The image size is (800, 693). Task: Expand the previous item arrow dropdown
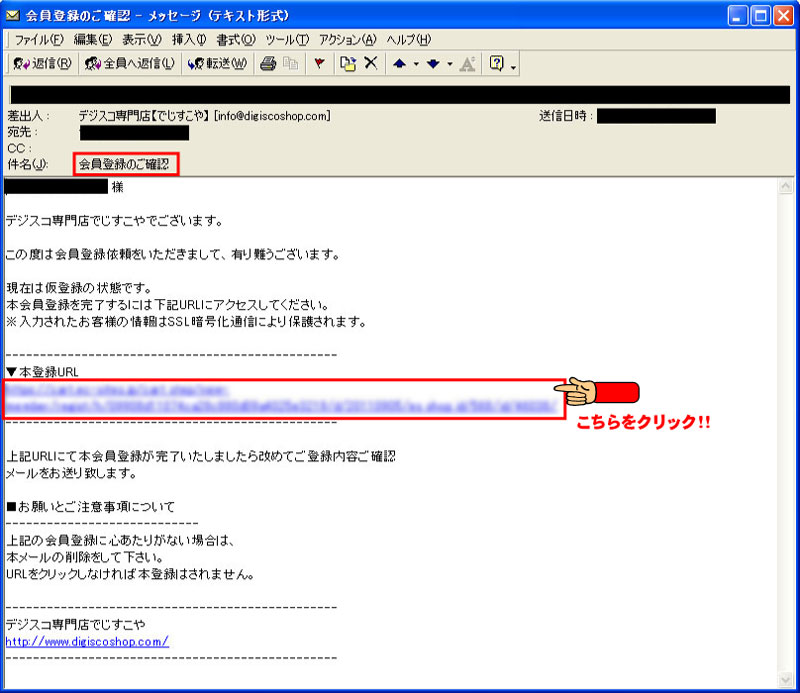(x=415, y=64)
